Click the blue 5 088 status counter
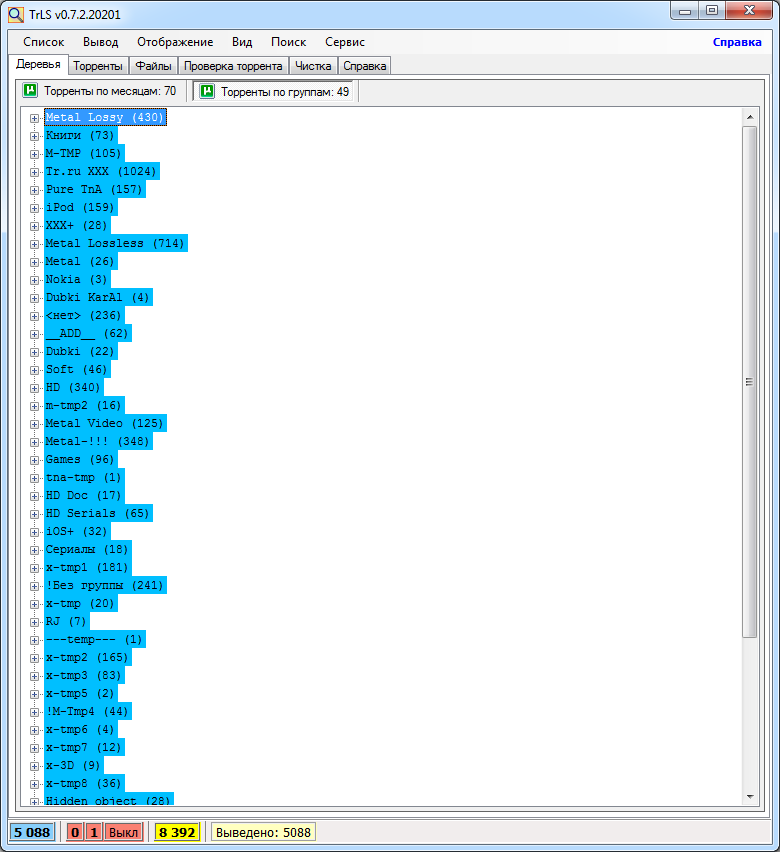The image size is (780, 852). click(32, 832)
